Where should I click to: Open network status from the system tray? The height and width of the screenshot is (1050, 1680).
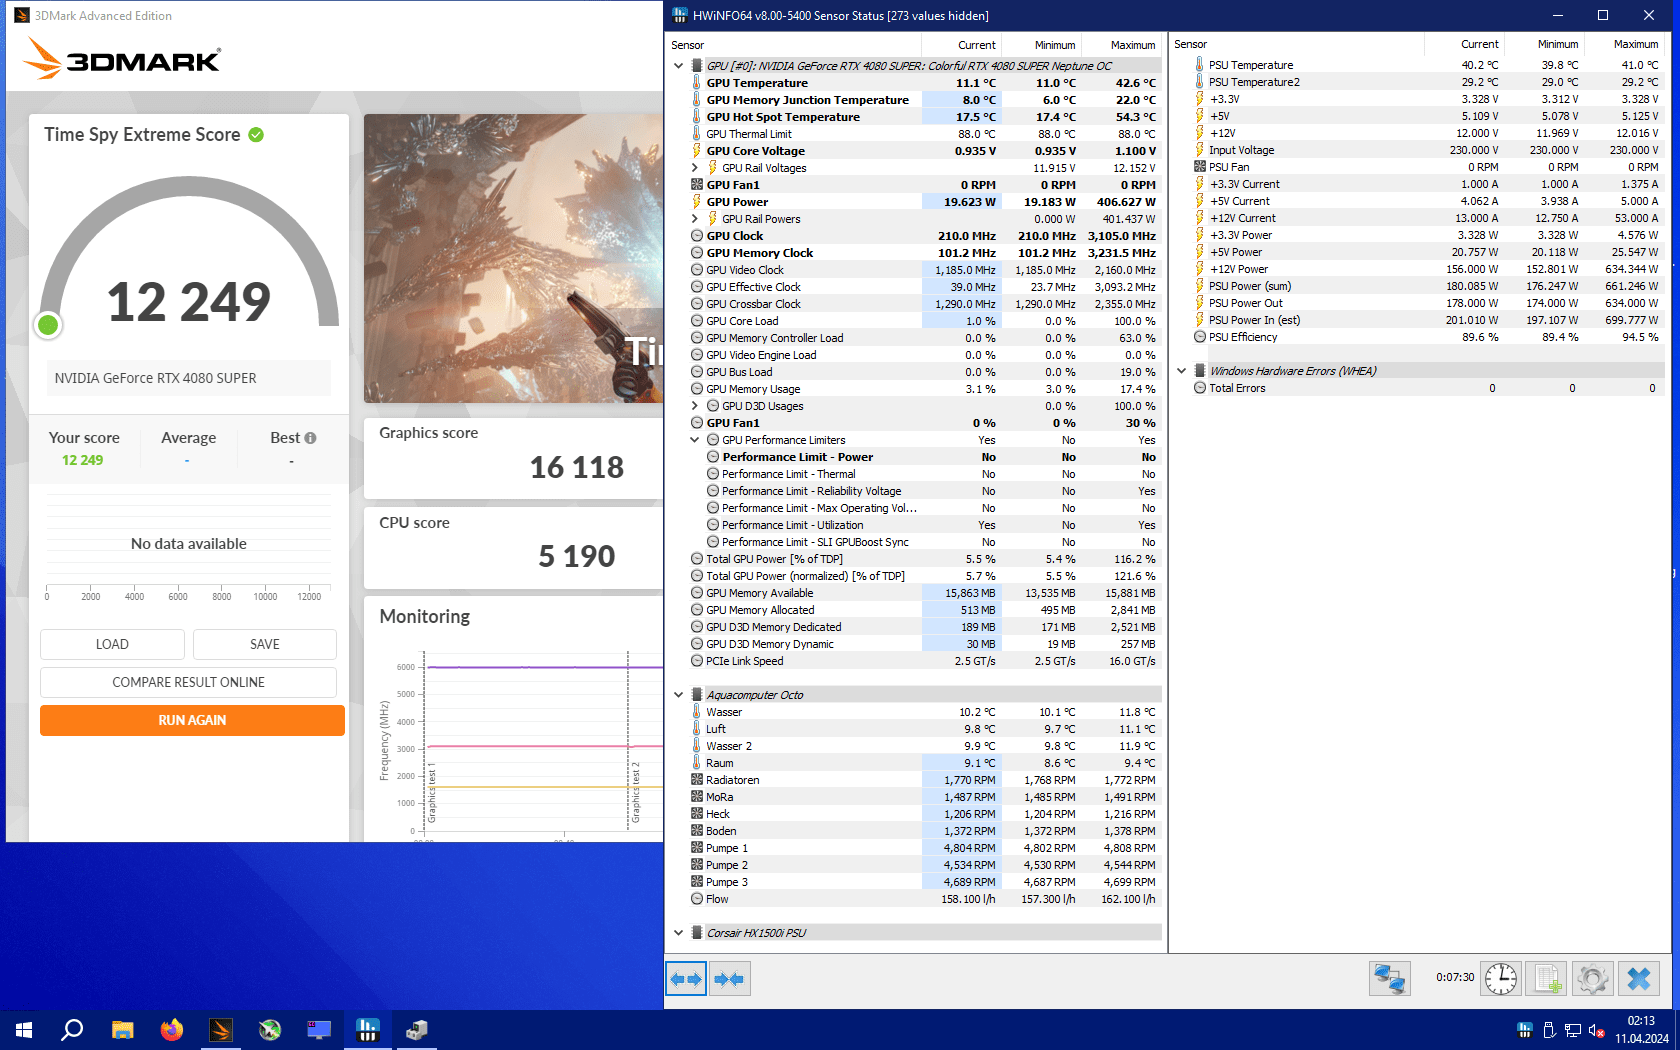(1573, 1030)
